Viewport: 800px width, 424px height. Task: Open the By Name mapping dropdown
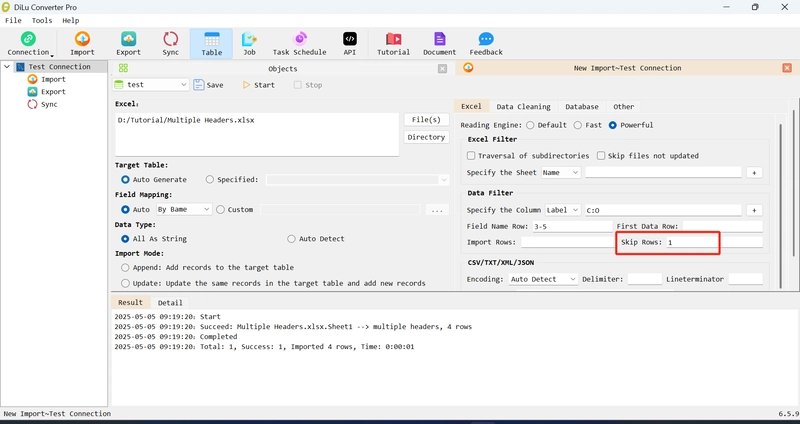coord(184,209)
